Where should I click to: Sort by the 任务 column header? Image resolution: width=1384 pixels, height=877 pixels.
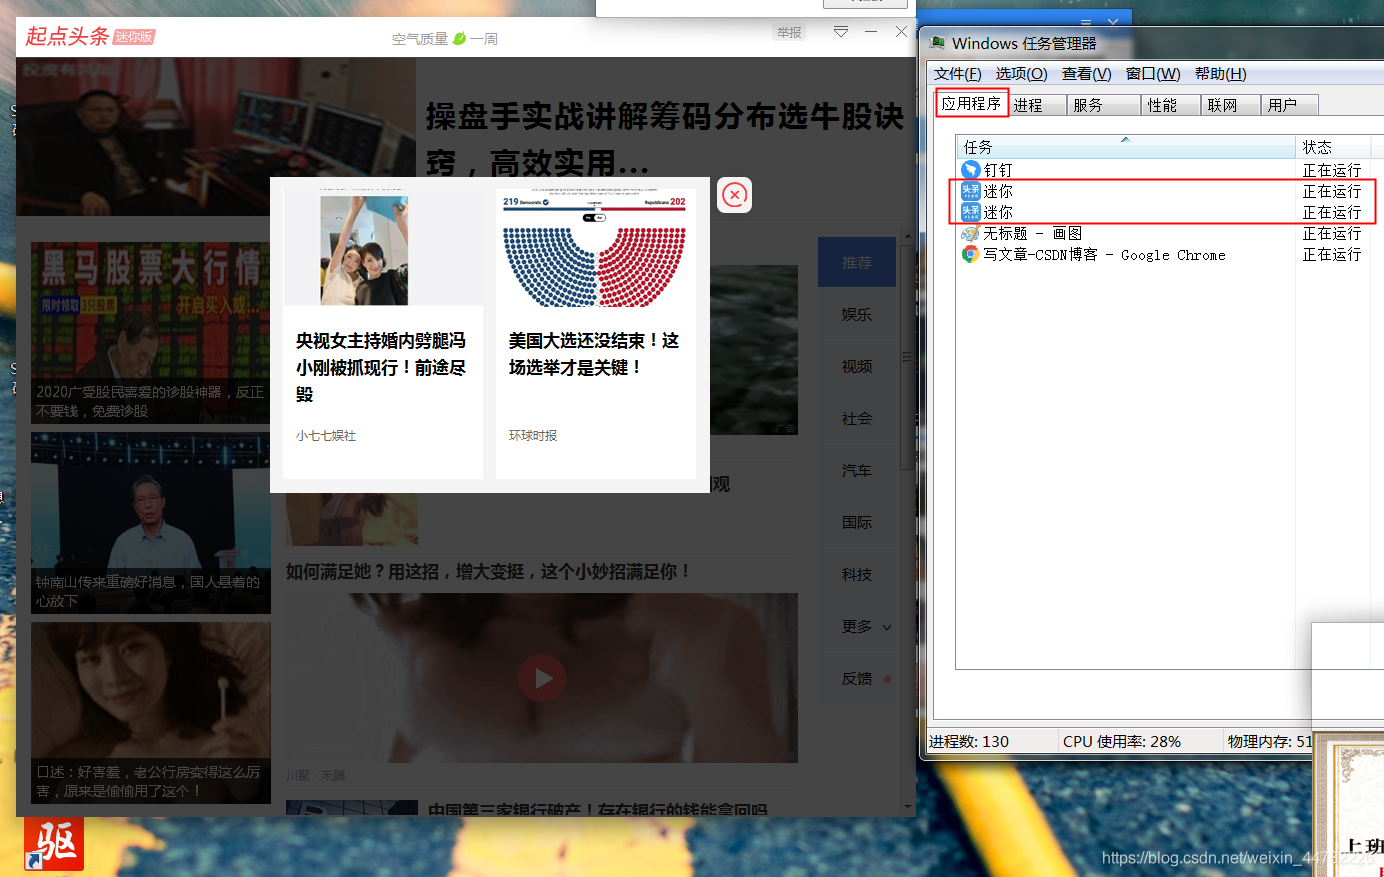[1125, 147]
